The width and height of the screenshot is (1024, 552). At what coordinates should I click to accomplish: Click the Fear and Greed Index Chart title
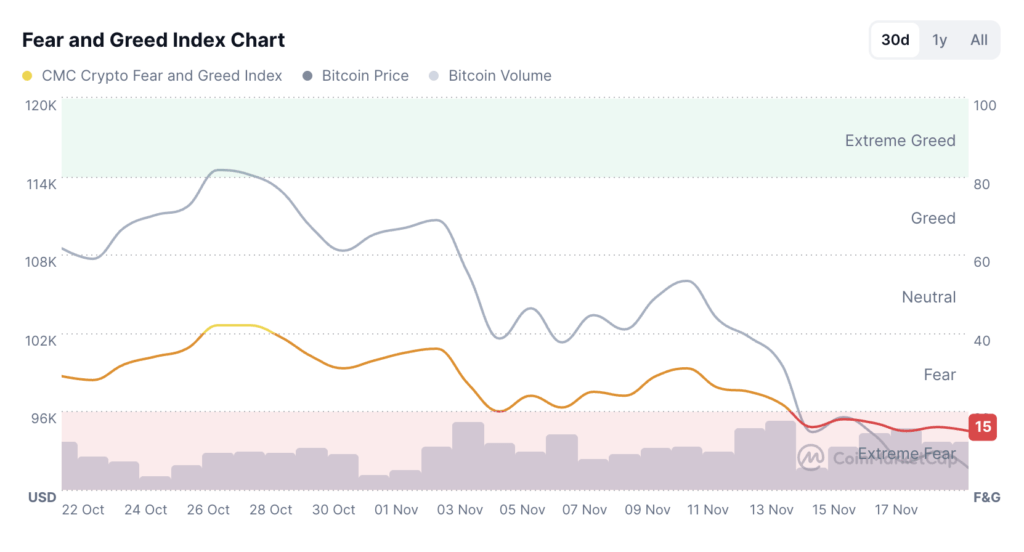click(153, 40)
